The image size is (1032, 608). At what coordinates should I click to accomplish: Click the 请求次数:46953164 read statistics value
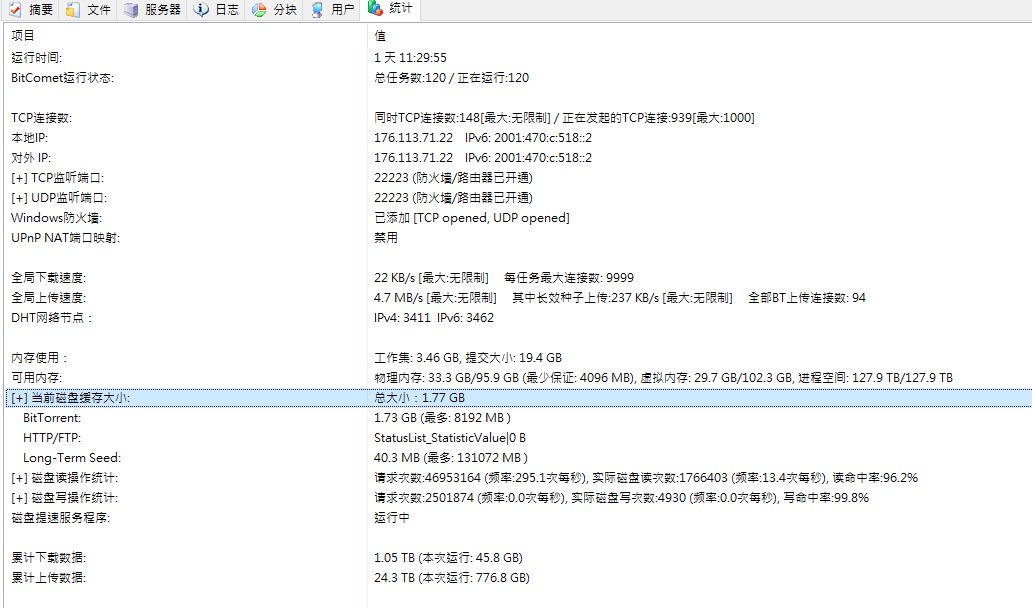[x=646, y=478]
